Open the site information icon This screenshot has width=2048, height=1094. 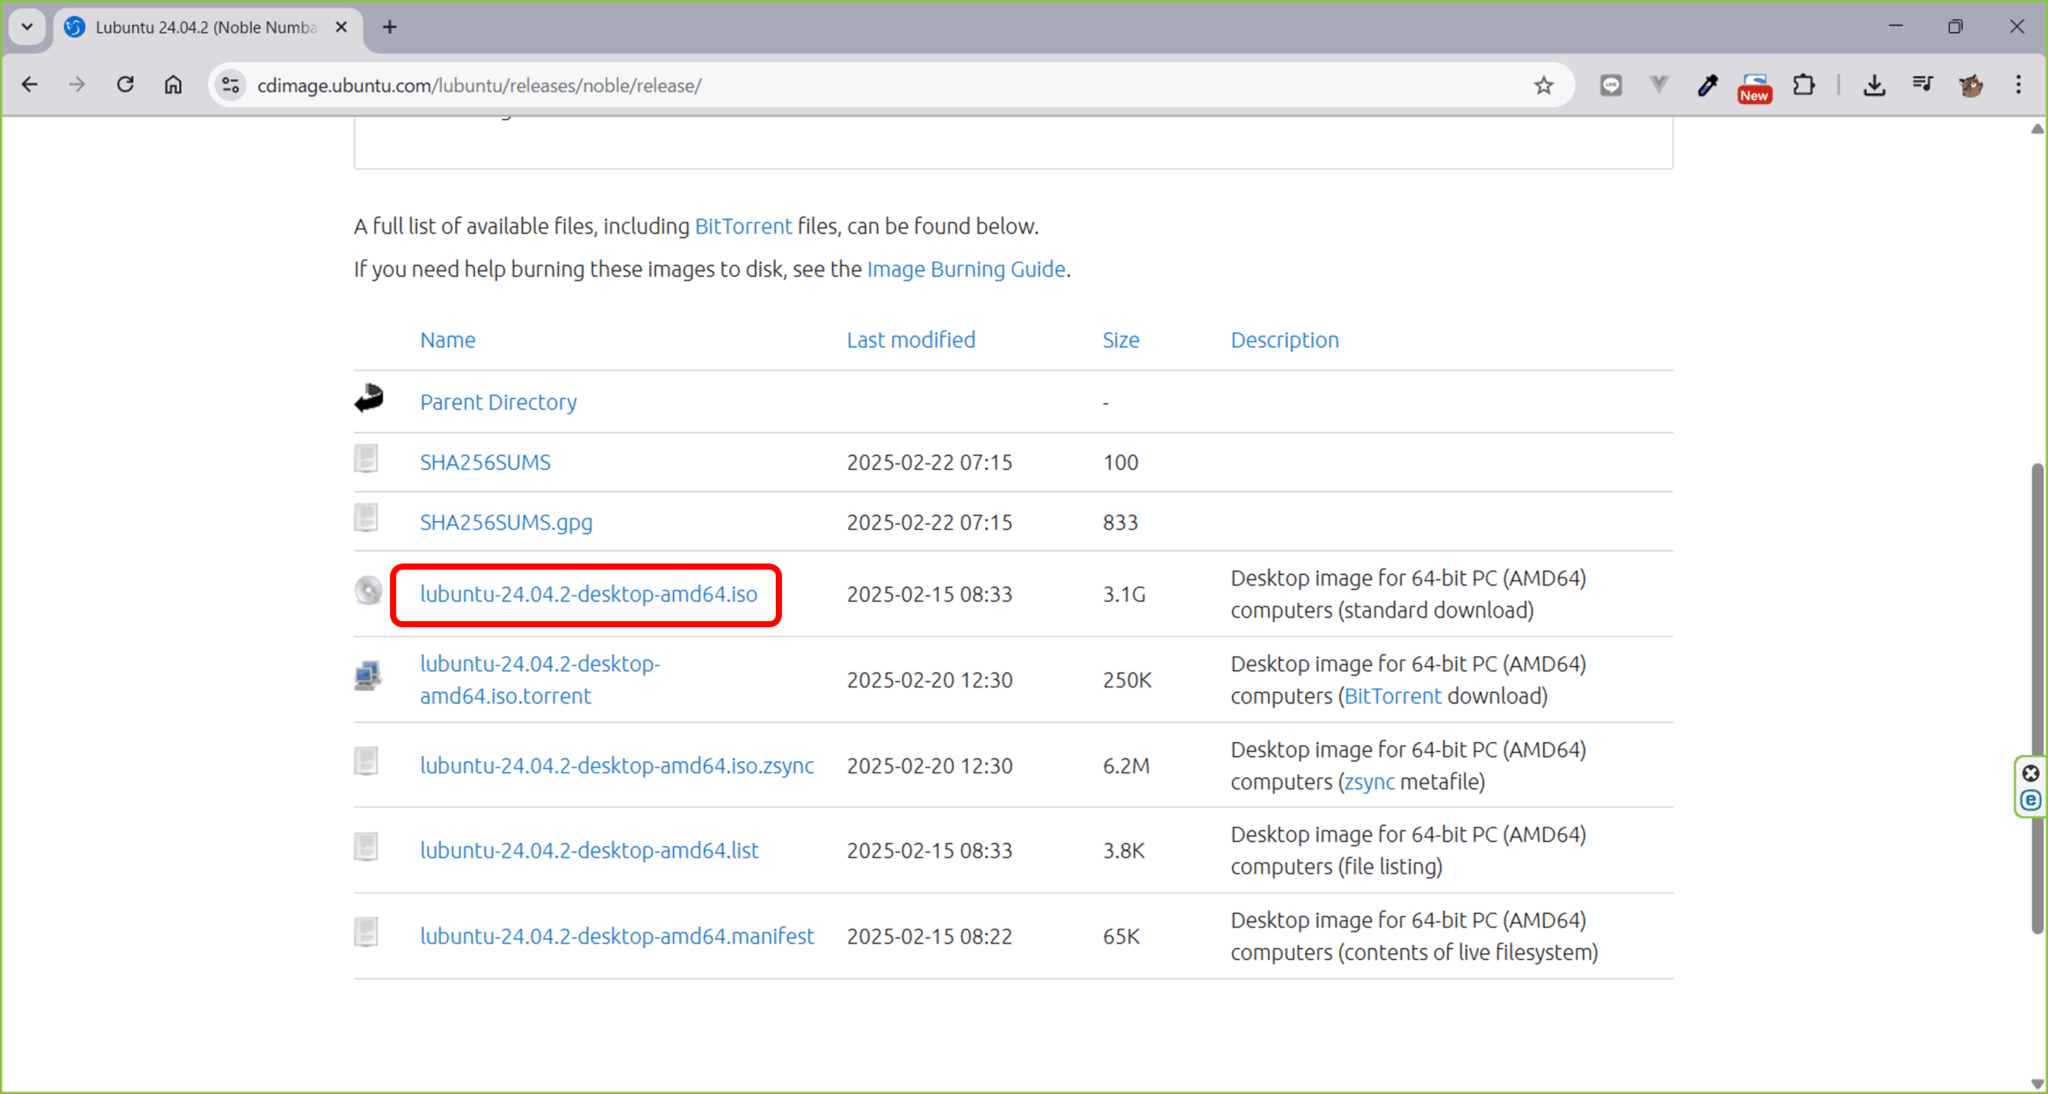click(x=231, y=85)
